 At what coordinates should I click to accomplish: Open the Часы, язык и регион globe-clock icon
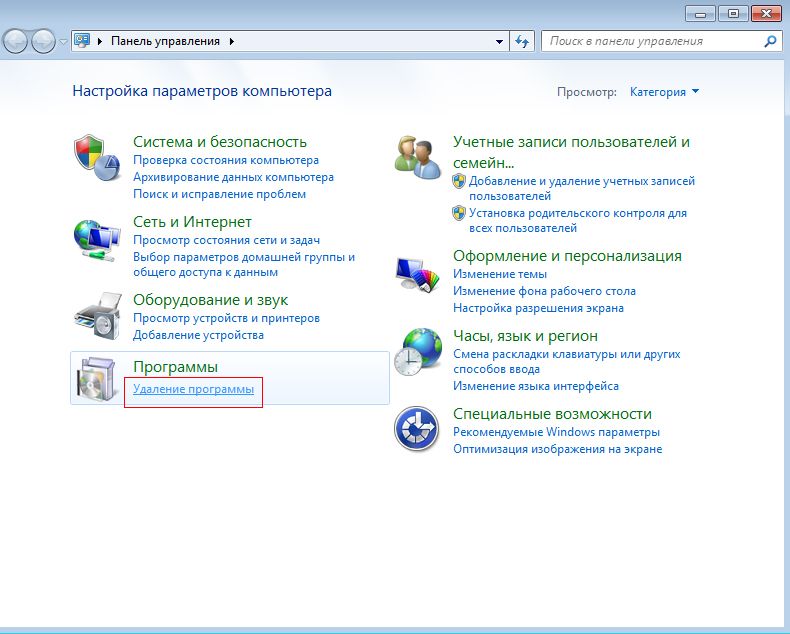coord(418,352)
